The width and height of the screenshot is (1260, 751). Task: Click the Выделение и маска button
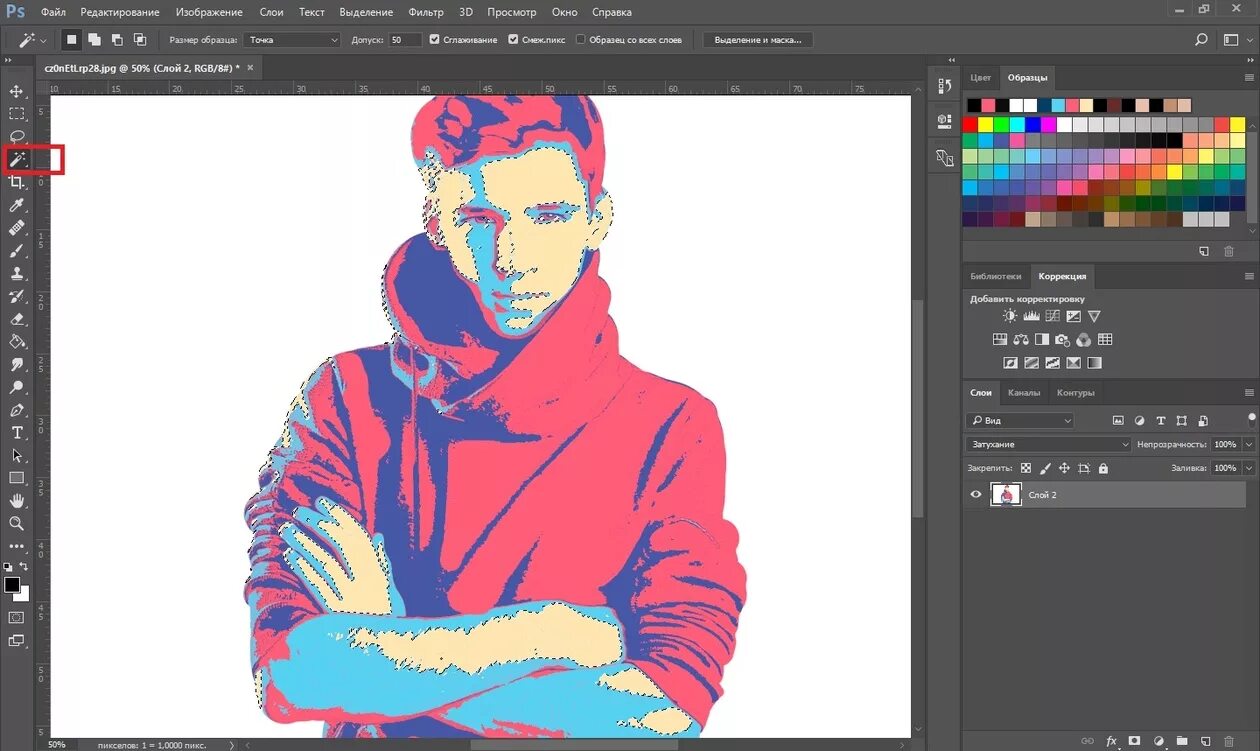pos(758,40)
